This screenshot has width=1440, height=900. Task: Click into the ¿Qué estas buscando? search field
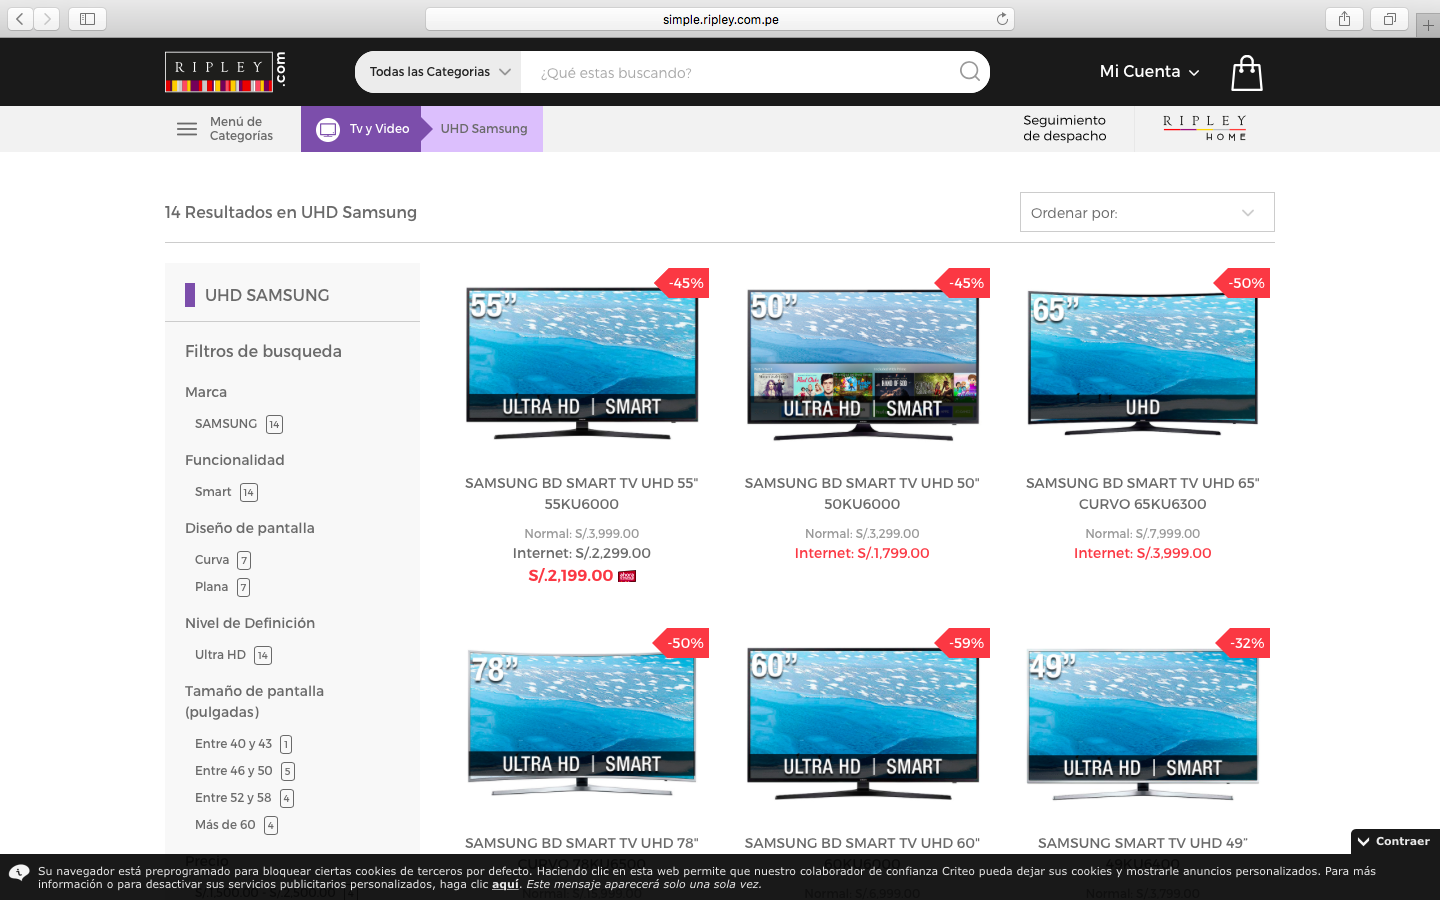738,72
